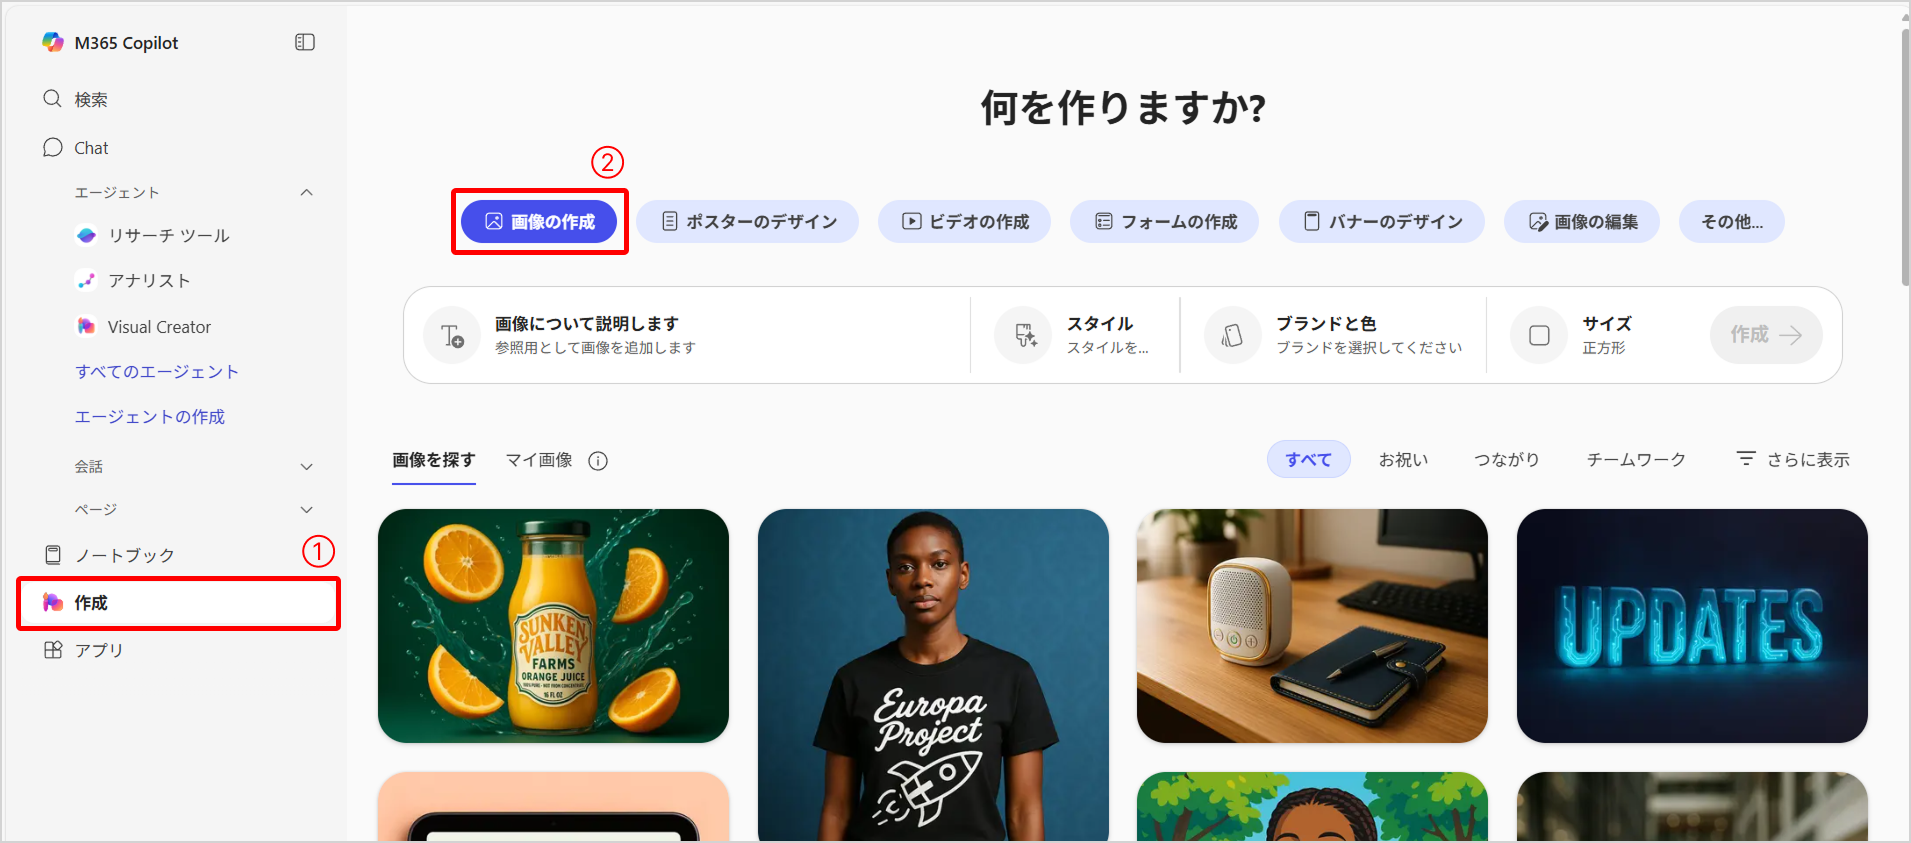Click the 何を作りますか? heading

tap(1123, 107)
